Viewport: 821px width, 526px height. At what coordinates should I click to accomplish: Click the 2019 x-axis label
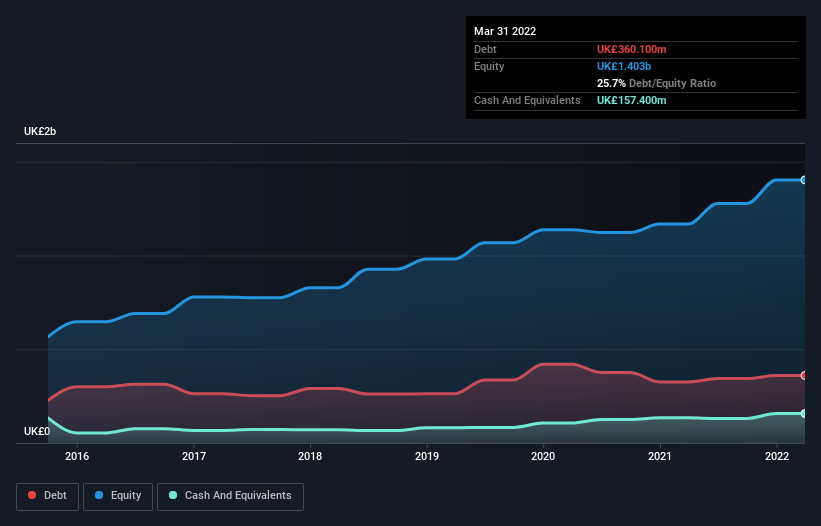pos(427,456)
